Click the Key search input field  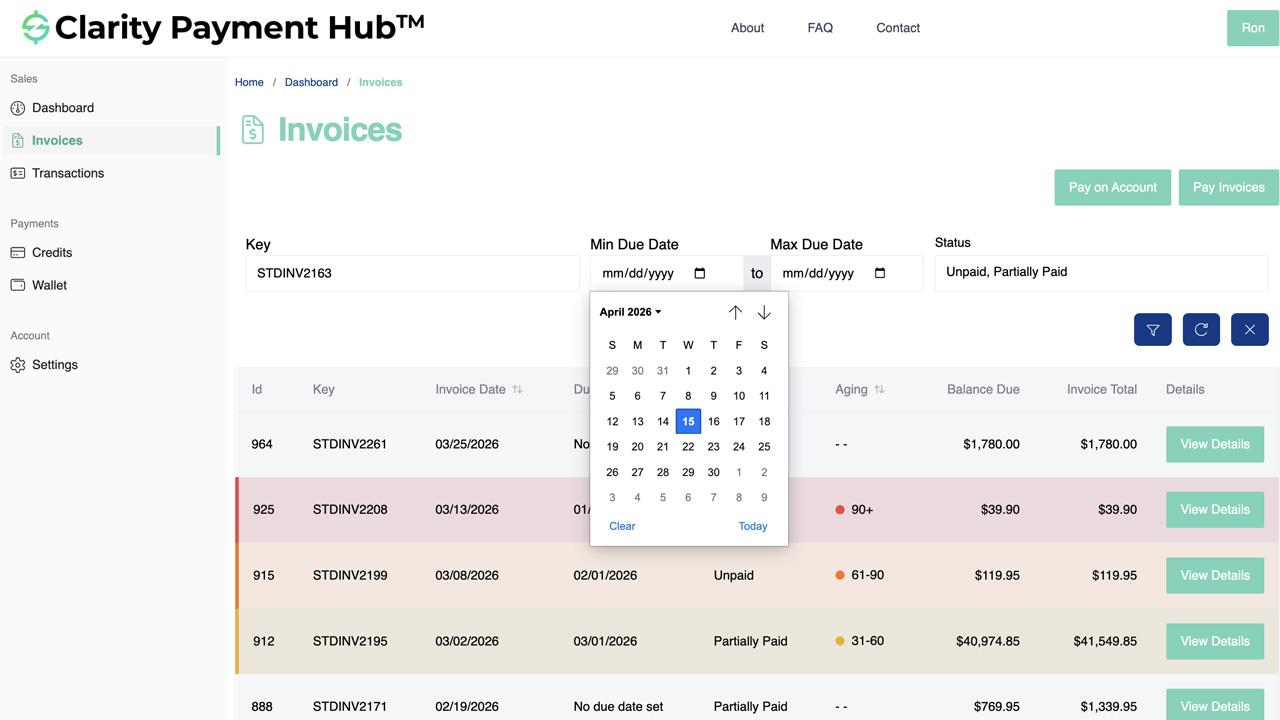click(x=412, y=272)
